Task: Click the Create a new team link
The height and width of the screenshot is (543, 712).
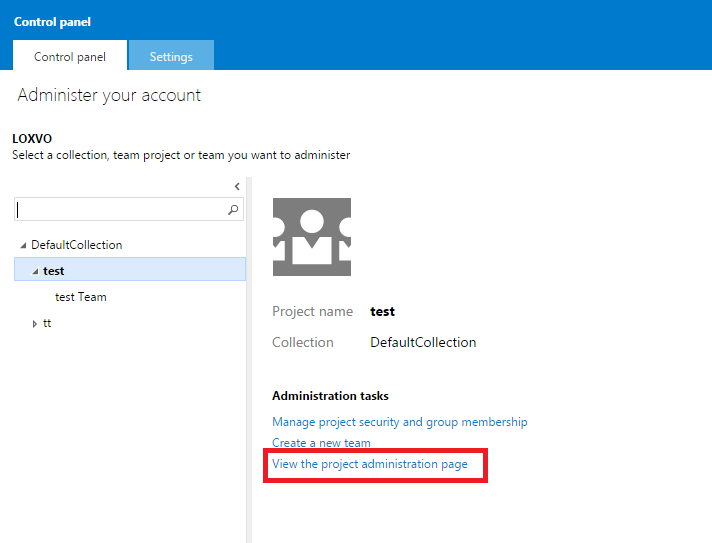Action: (x=321, y=443)
